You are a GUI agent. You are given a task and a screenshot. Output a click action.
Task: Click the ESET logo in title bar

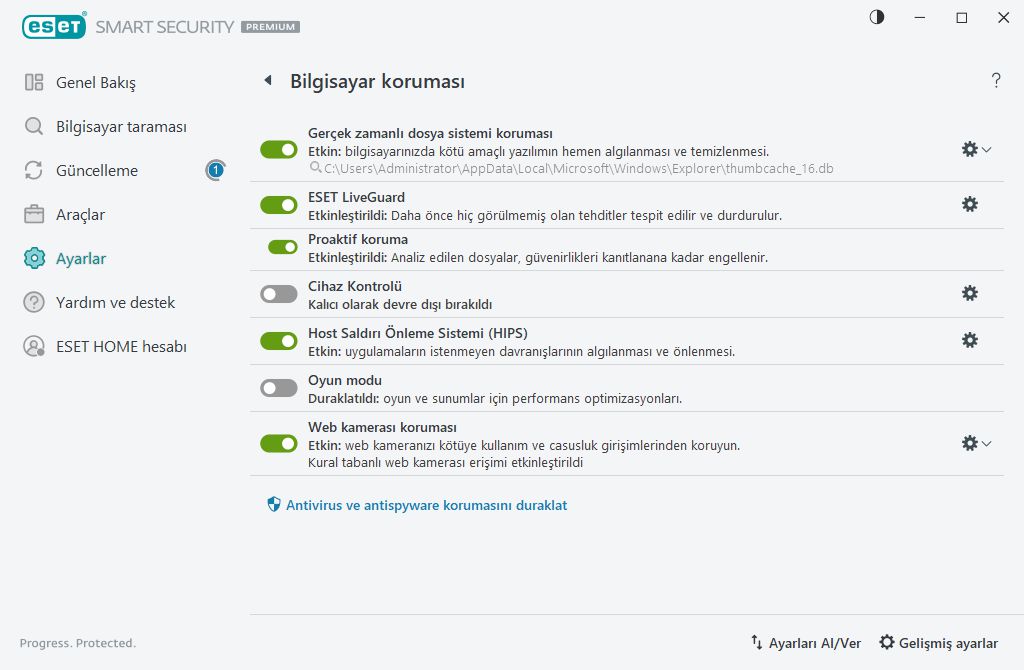[53, 26]
